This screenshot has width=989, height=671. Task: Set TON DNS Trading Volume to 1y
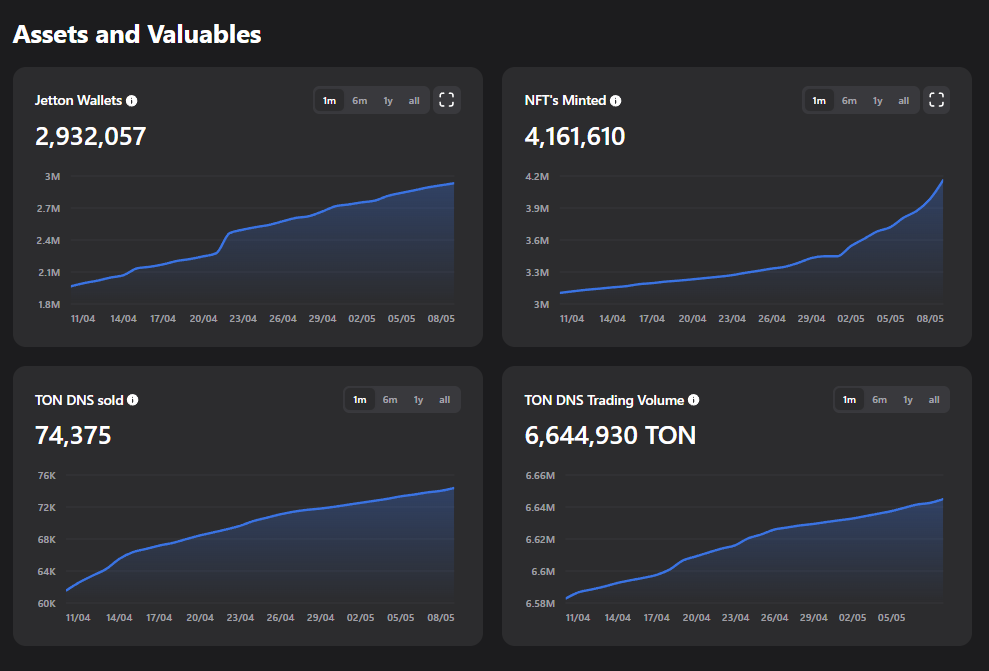pyautogui.click(x=908, y=400)
